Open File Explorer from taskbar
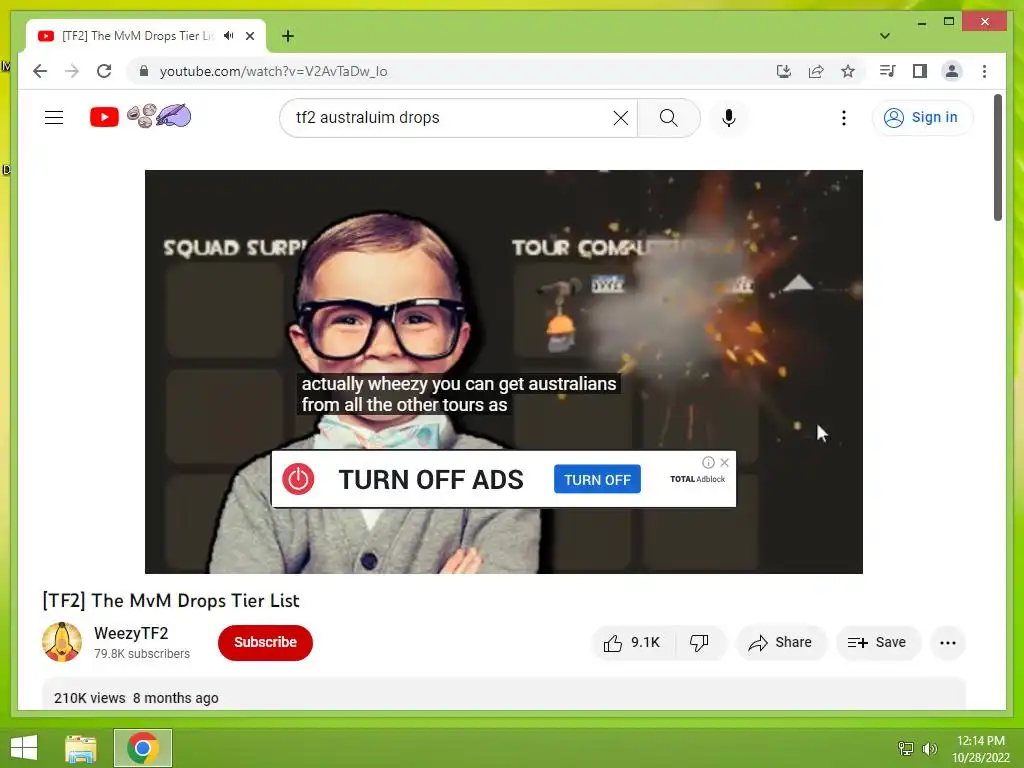The image size is (1024, 768). pyautogui.click(x=81, y=748)
